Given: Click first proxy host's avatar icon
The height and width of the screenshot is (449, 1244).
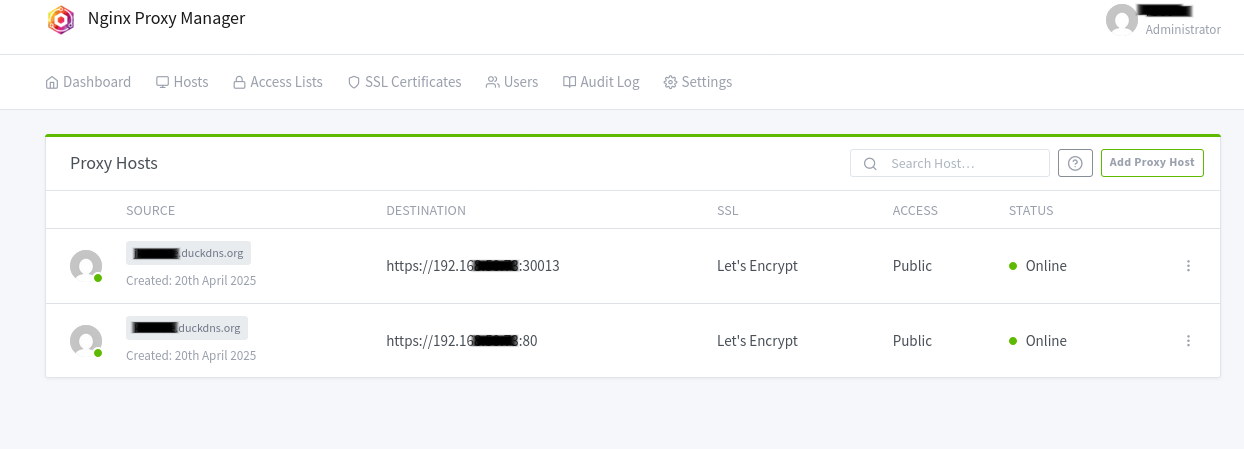Looking at the screenshot, I should click(x=86, y=266).
